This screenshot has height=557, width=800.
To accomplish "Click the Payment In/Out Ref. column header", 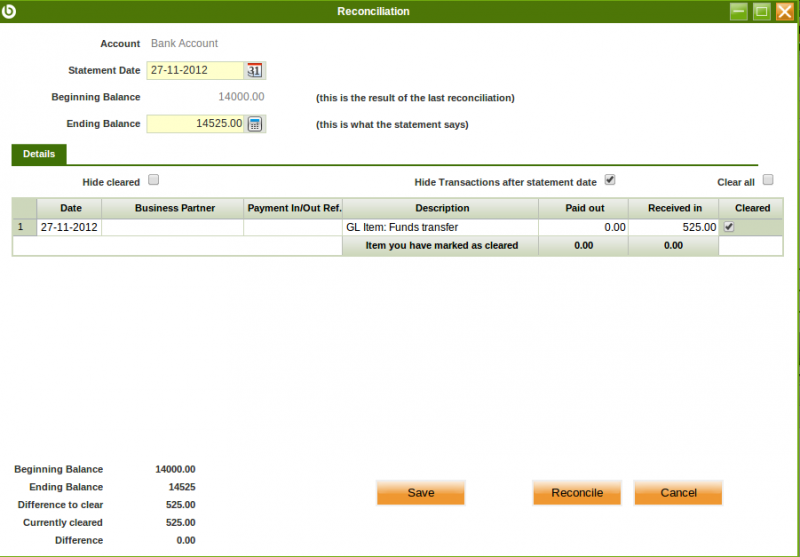I will 293,208.
